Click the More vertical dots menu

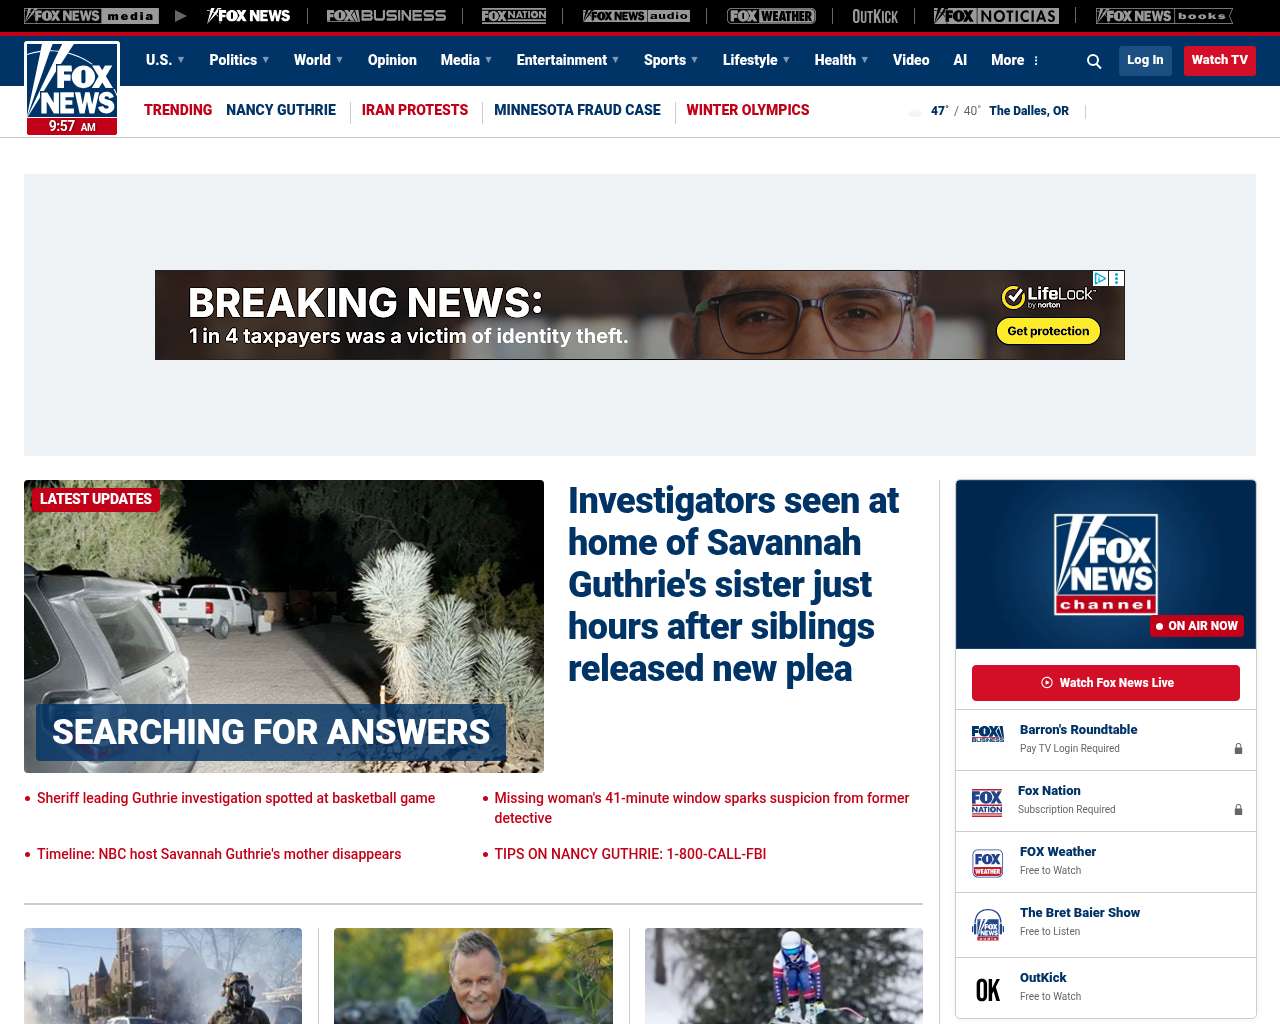click(1036, 61)
